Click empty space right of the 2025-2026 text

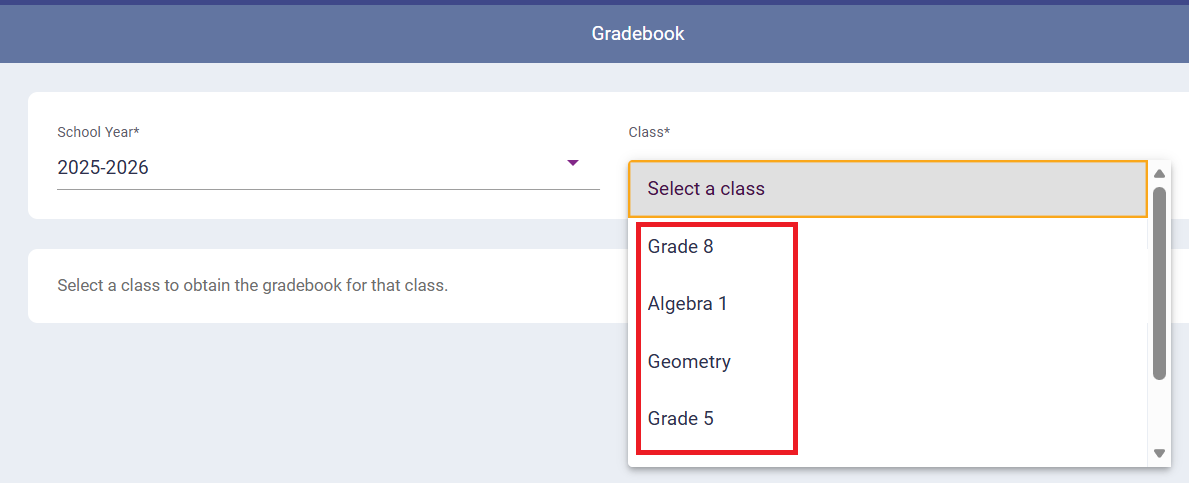tap(350, 168)
